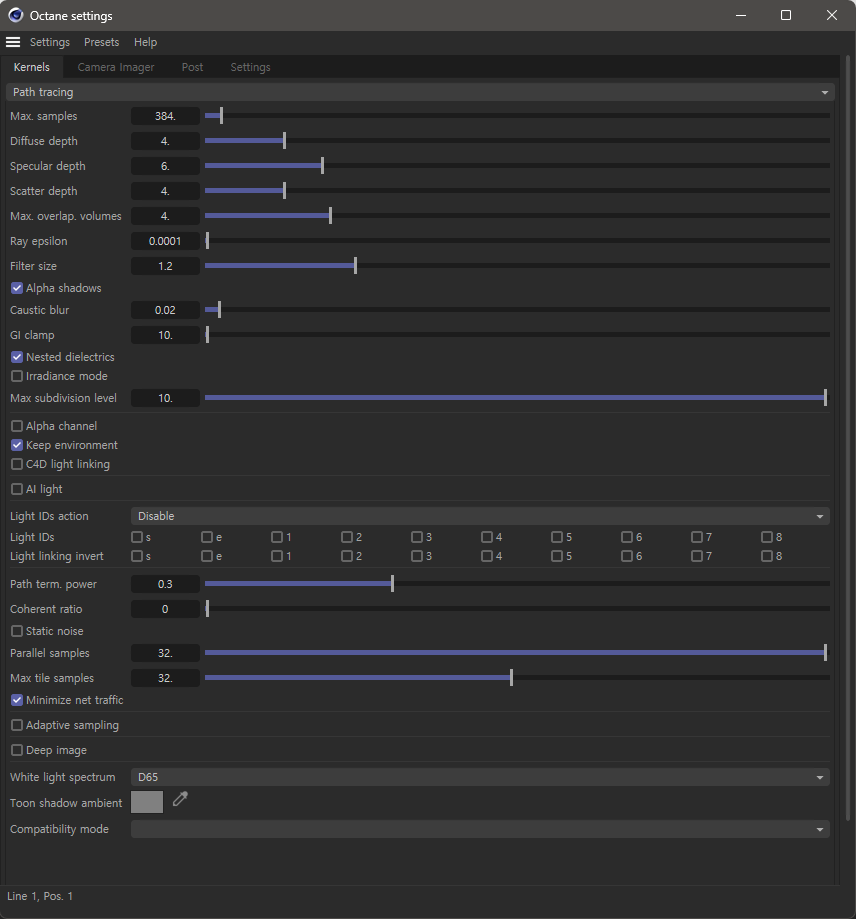The image size is (856, 919).
Task: Open the Light IDs action dropdown
Action: point(480,516)
